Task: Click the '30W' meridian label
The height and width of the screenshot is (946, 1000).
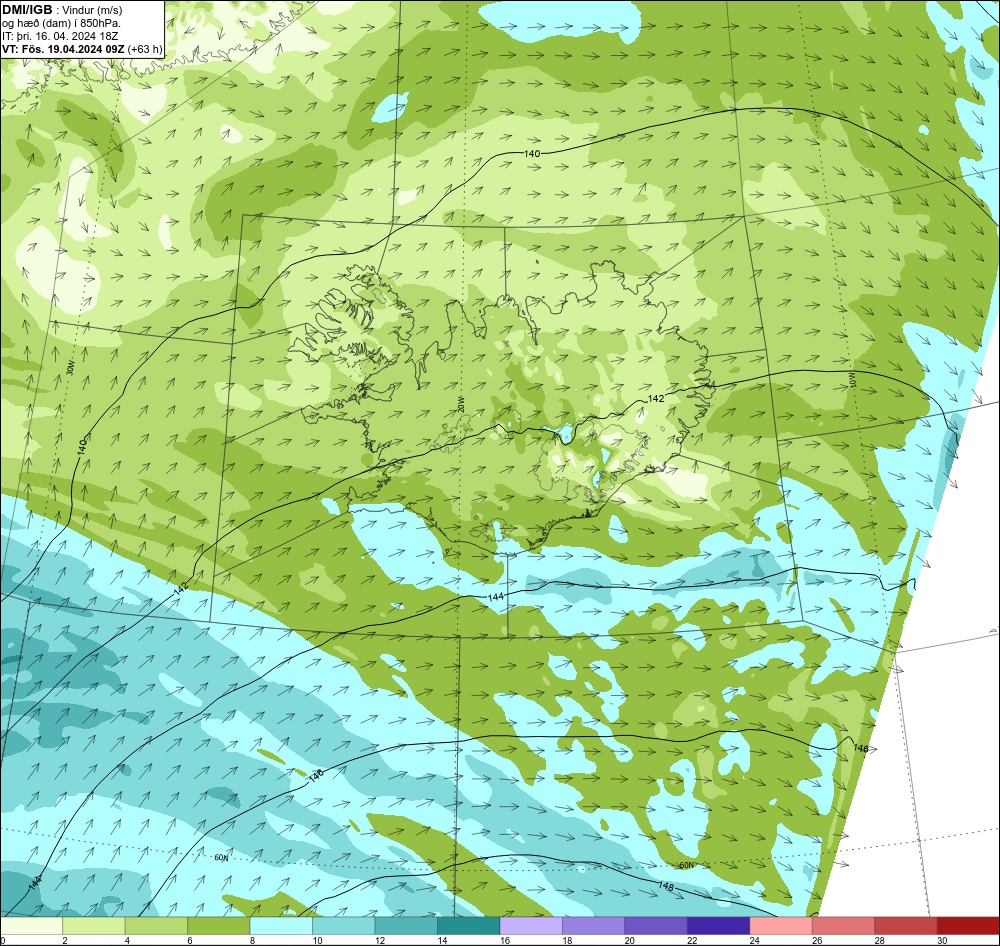Action: (x=70, y=368)
